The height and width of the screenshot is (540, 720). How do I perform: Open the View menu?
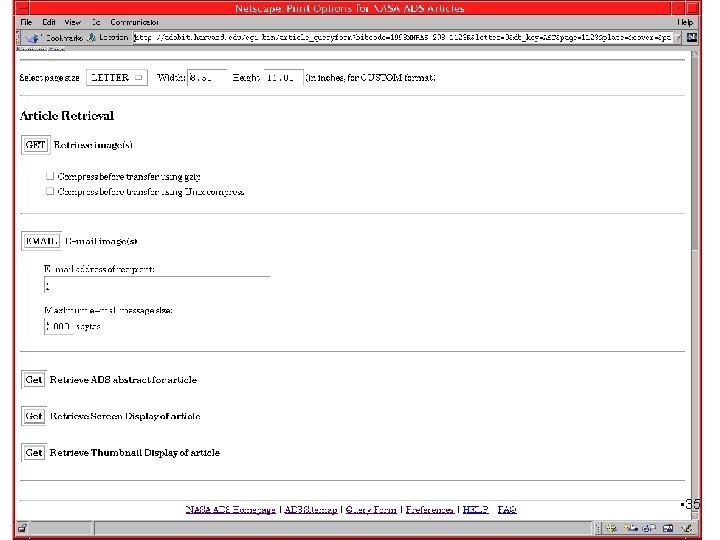pos(72,22)
